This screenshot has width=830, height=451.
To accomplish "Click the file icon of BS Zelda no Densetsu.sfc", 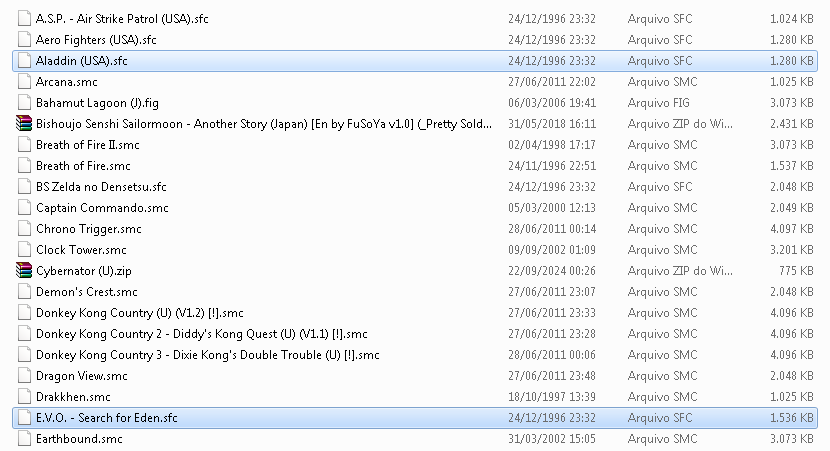I will tap(24, 187).
